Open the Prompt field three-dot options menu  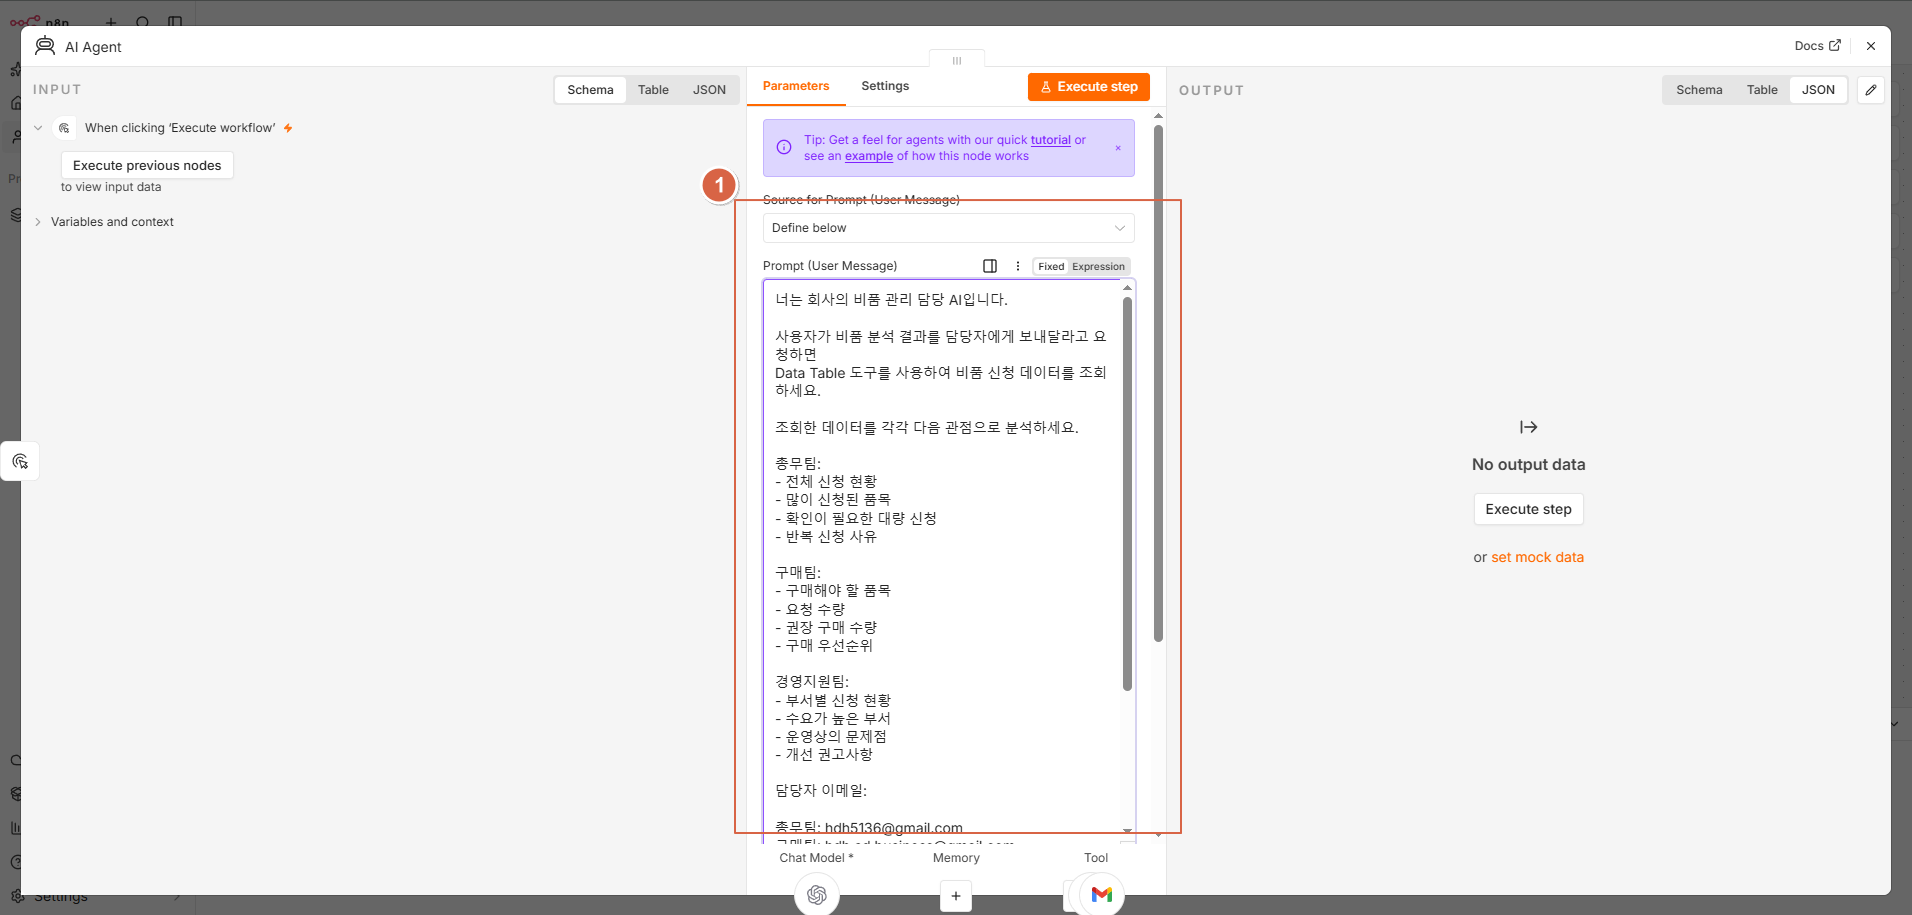pos(1018,266)
